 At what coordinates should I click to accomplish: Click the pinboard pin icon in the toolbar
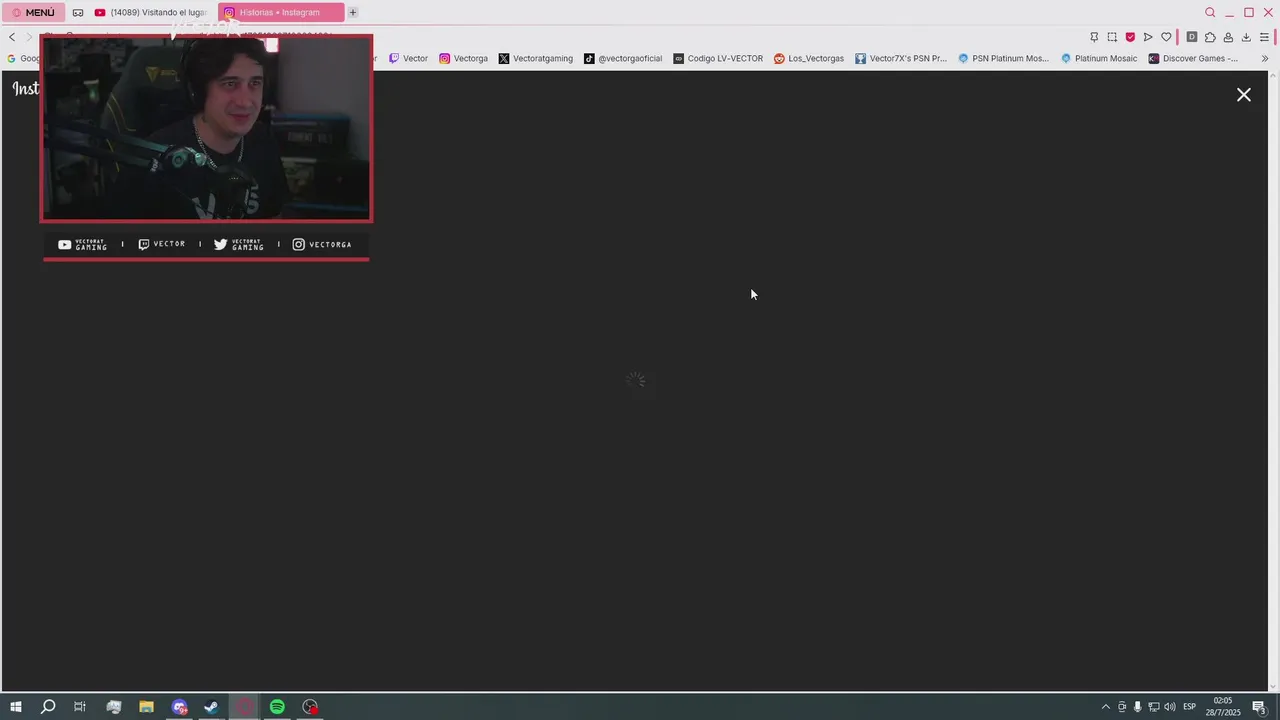click(1094, 37)
